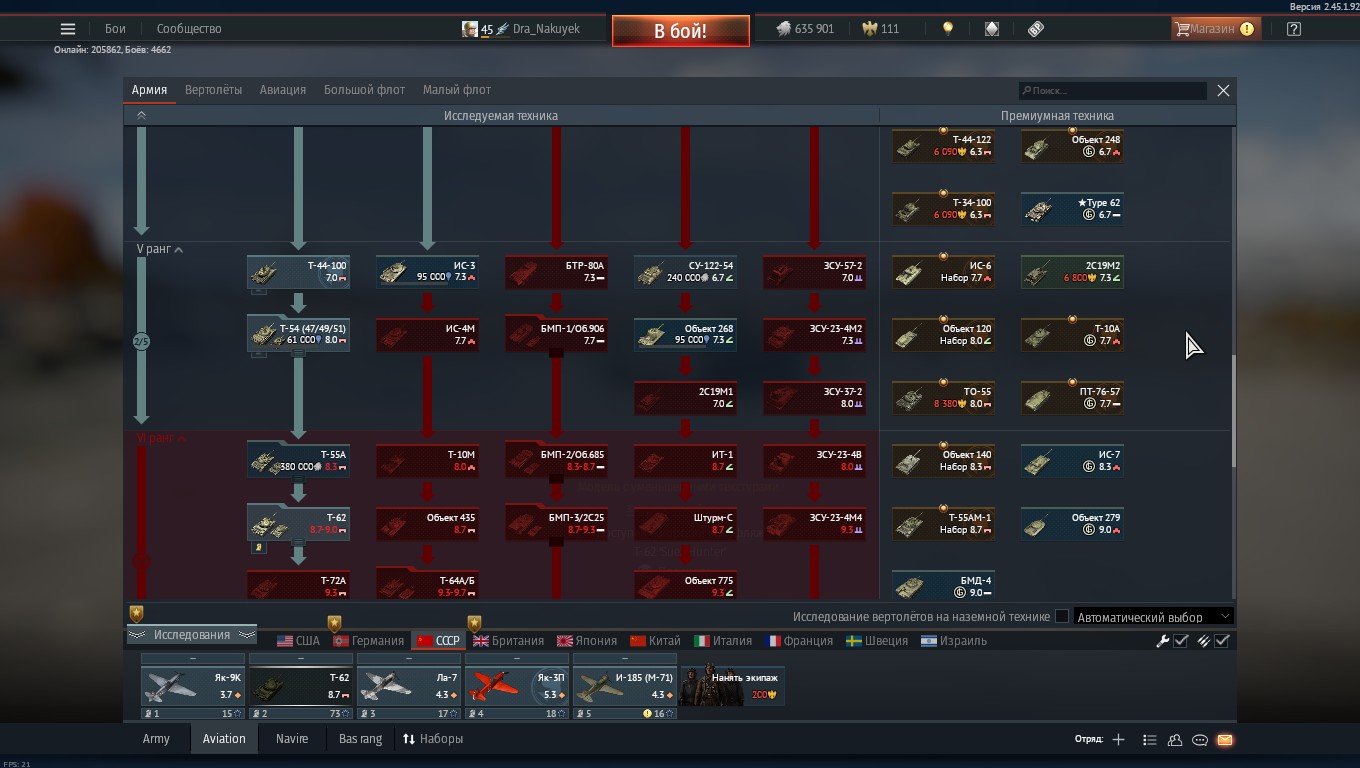
Task: Select the СУ-122-54 vehicle card
Action: (x=685, y=272)
